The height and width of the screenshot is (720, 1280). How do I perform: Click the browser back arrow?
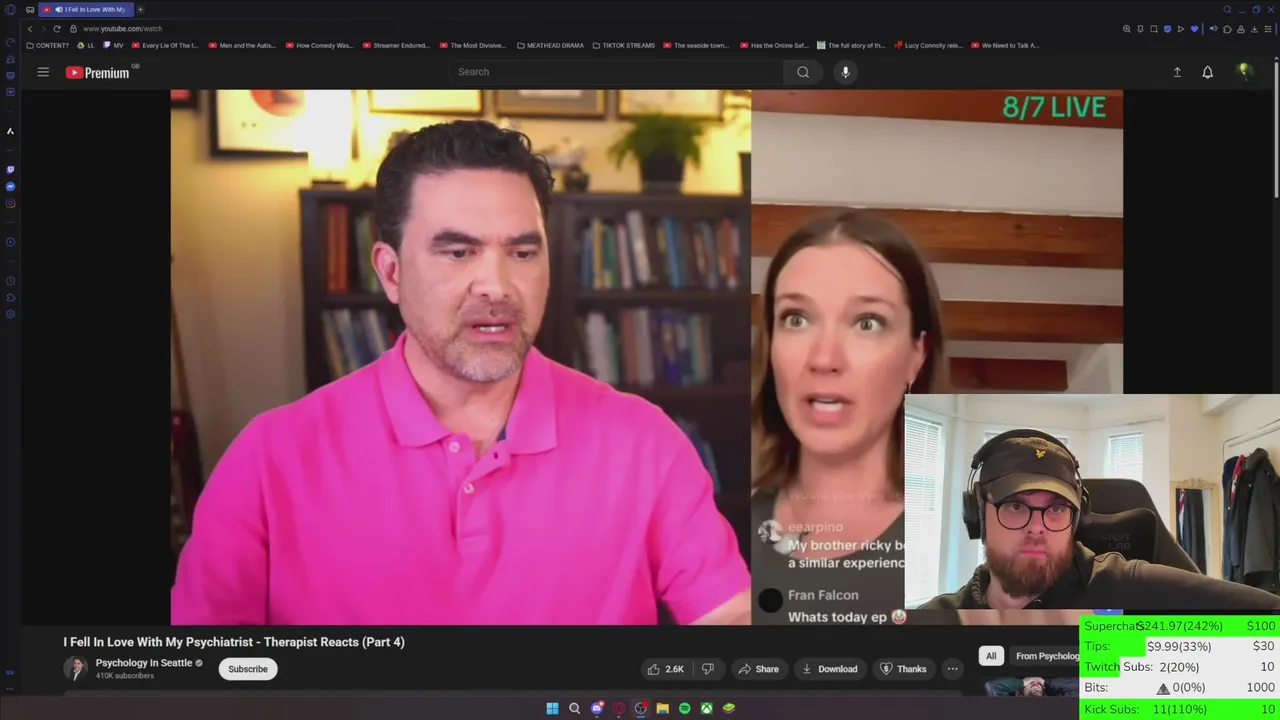[x=30, y=29]
